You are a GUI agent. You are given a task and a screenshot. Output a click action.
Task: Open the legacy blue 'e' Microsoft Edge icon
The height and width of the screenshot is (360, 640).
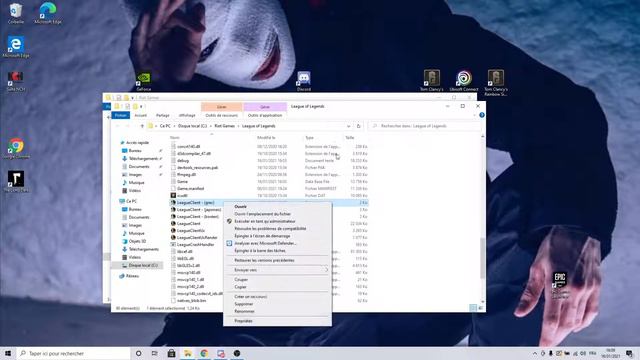coord(16,47)
